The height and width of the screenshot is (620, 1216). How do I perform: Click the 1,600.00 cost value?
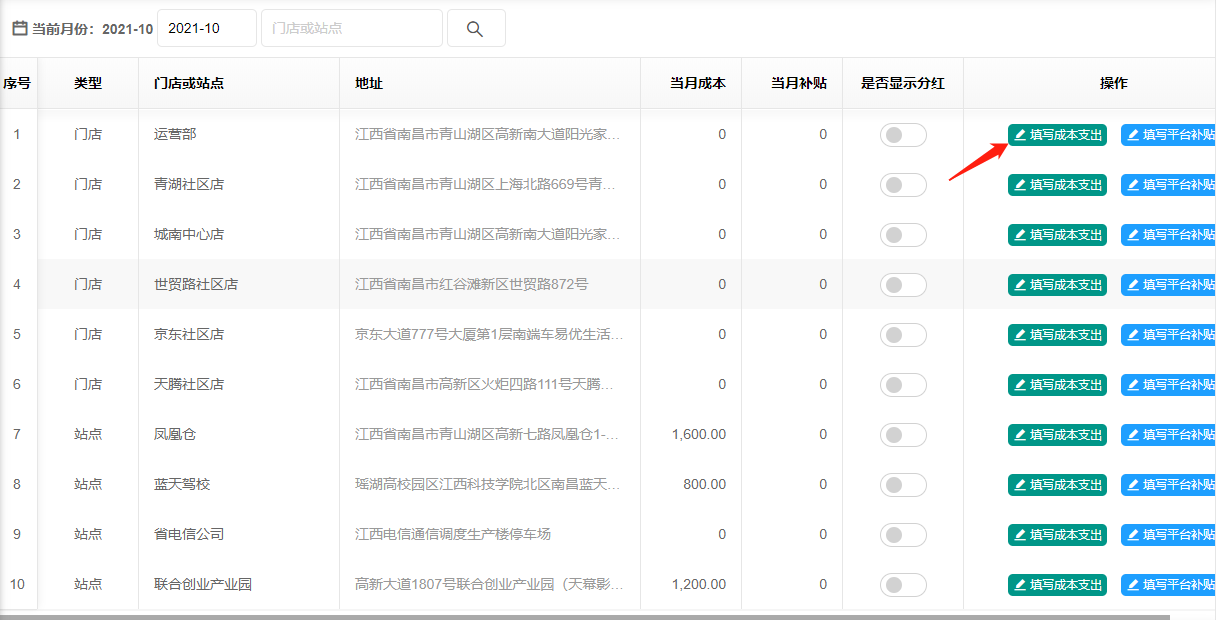point(699,435)
